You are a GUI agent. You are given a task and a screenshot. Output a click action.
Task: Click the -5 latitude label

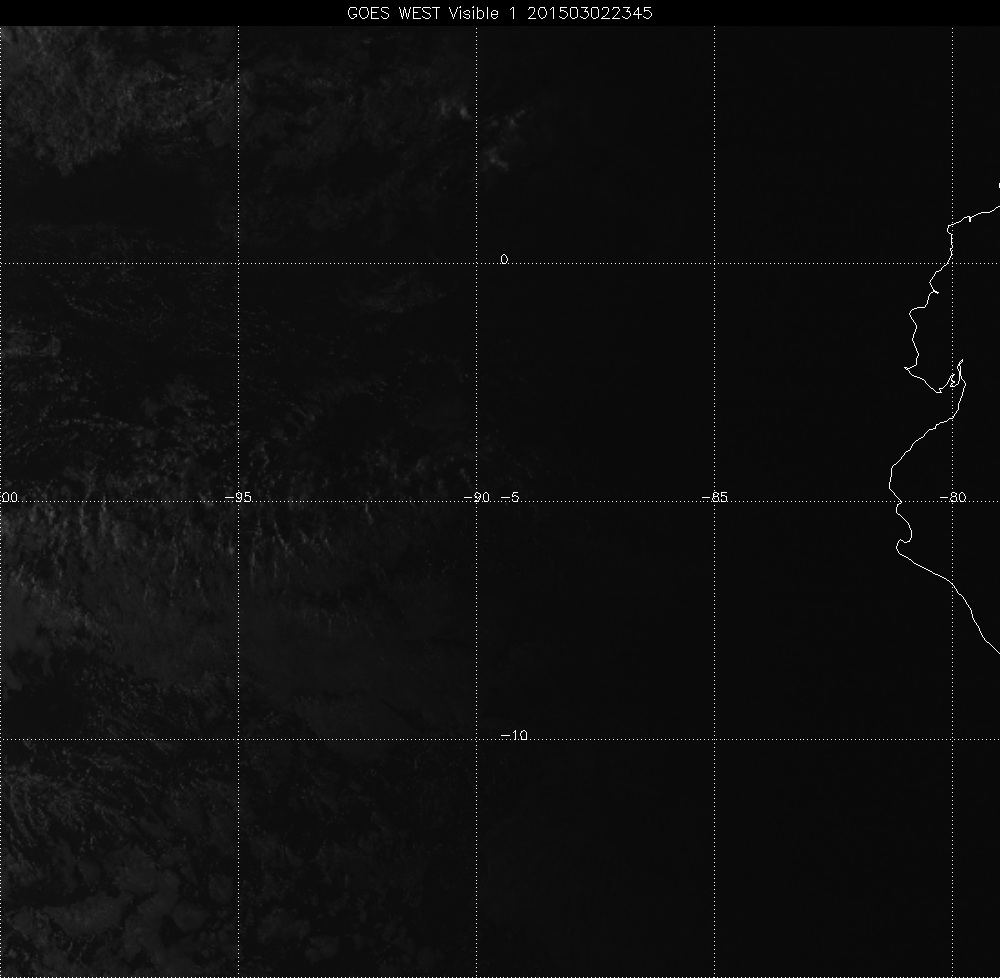(509, 497)
